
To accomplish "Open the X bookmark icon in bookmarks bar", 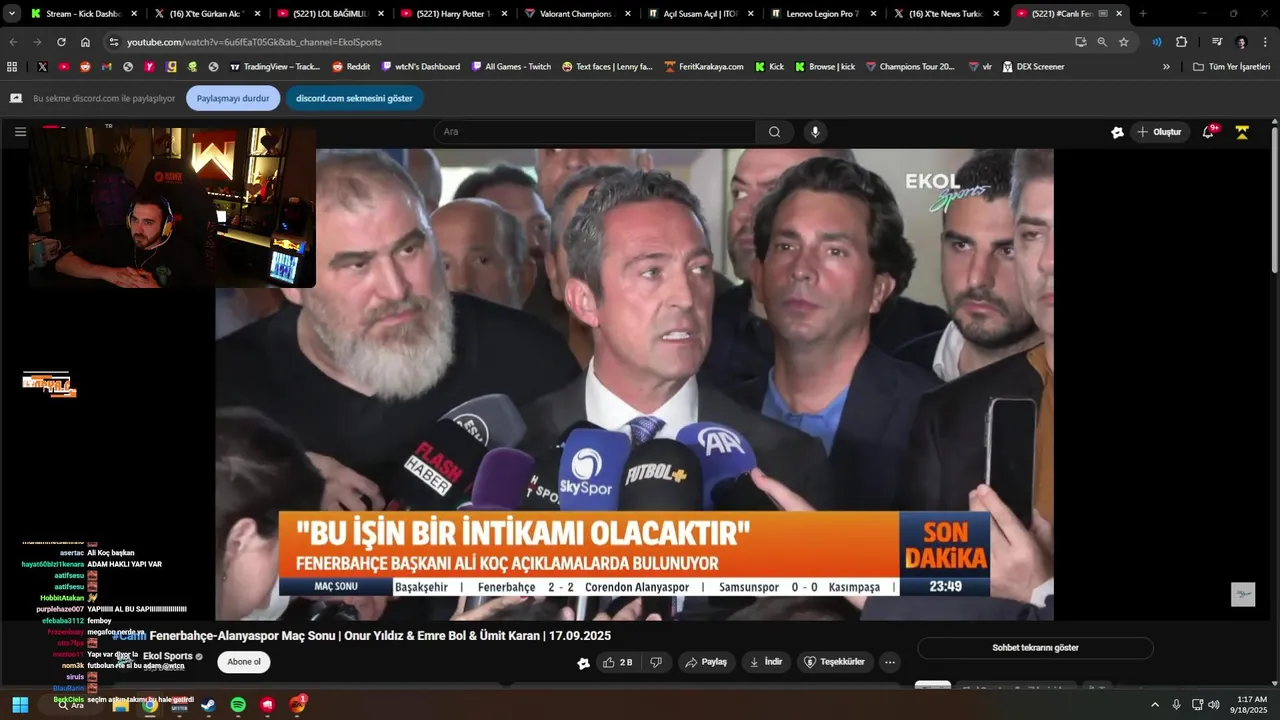I will click(42, 67).
